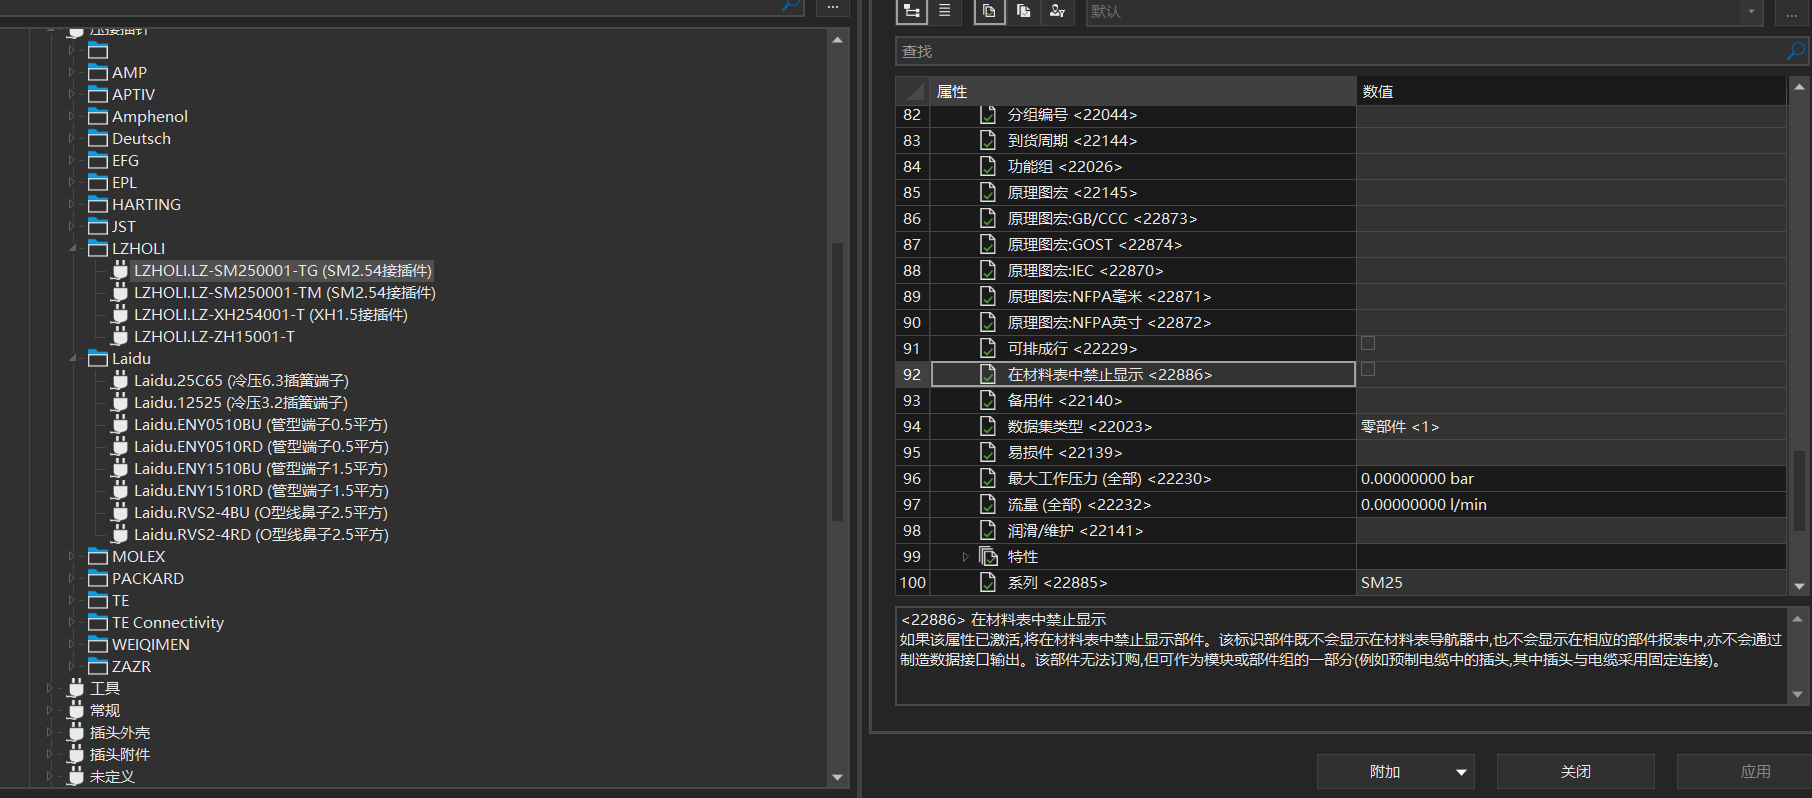This screenshot has height=798, width=1812.
Task: Switch properties to list view icon
Action: point(944,11)
